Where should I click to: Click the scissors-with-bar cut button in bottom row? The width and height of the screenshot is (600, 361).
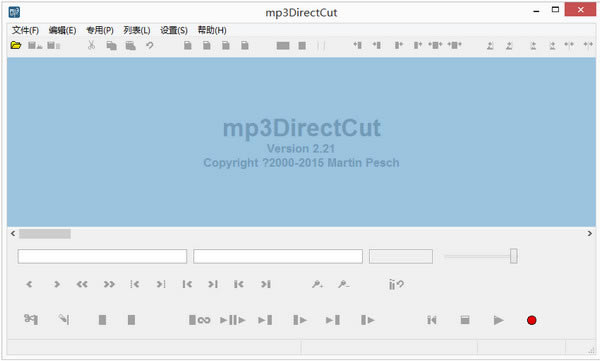tap(31, 319)
